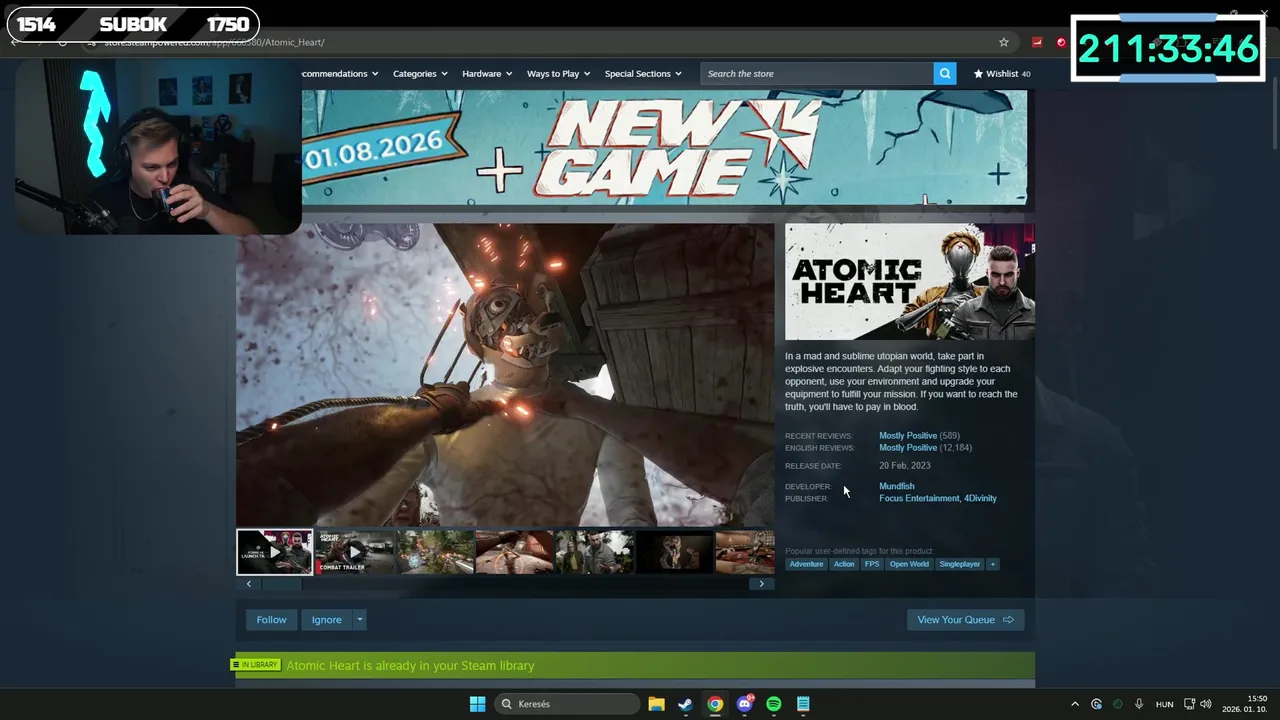Click the taskbar Keresés search box
The image size is (1280, 720).
pos(568,704)
